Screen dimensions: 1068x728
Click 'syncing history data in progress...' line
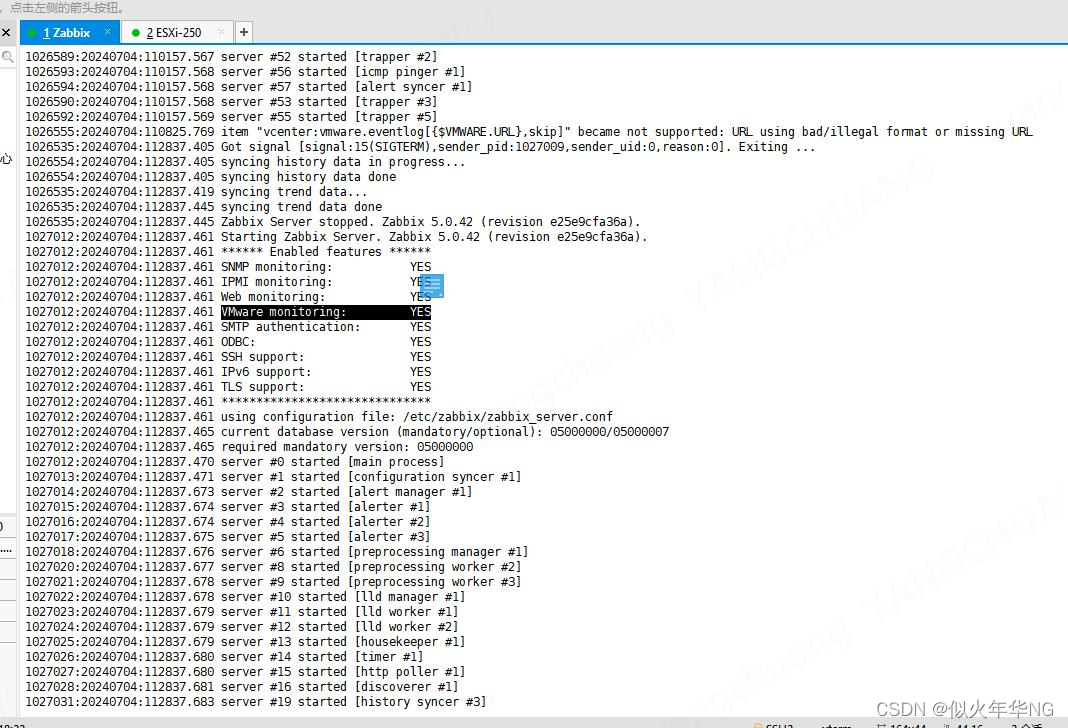tap(245, 162)
